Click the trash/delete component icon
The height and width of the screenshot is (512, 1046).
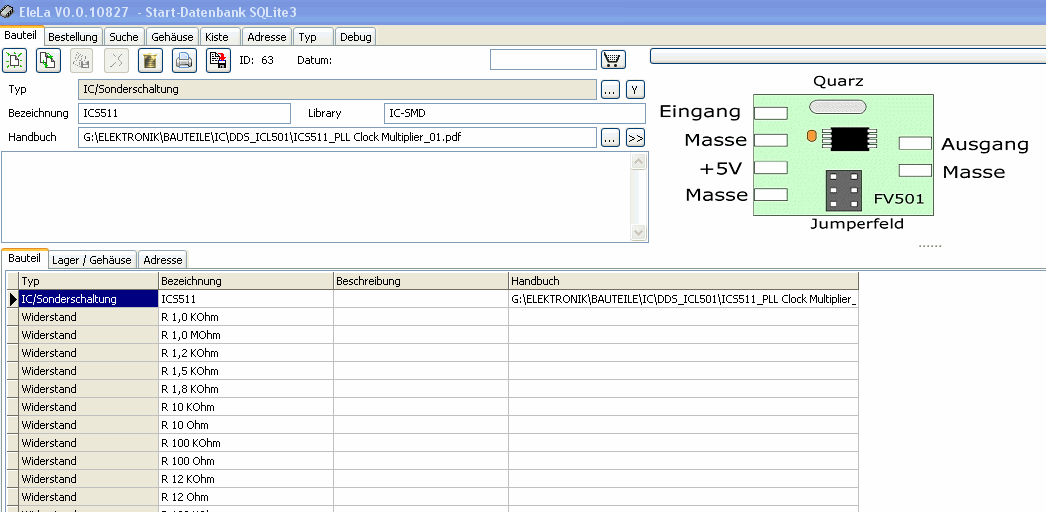(151, 60)
